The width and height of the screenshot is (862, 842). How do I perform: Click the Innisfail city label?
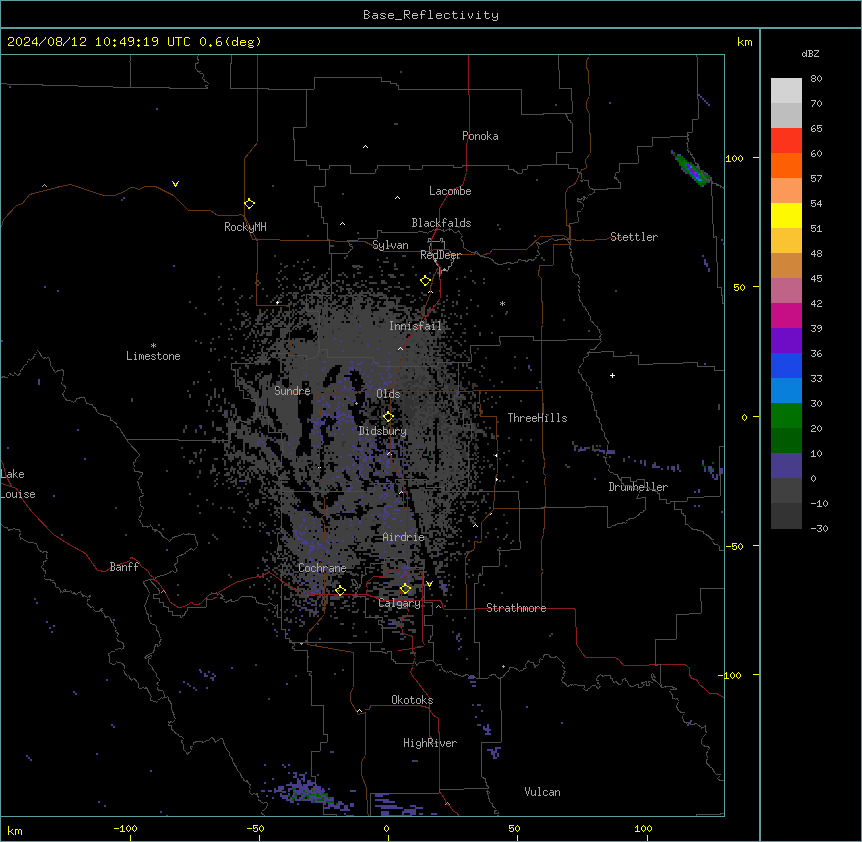click(415, 326)
